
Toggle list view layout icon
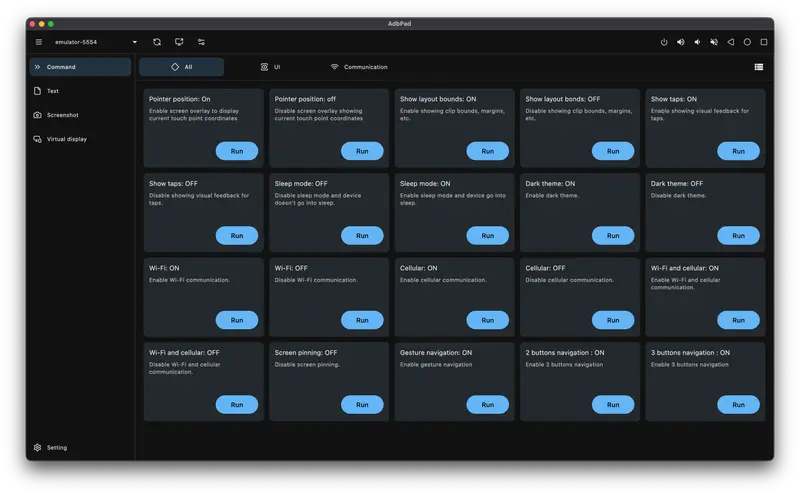click(x=759, y=67)
